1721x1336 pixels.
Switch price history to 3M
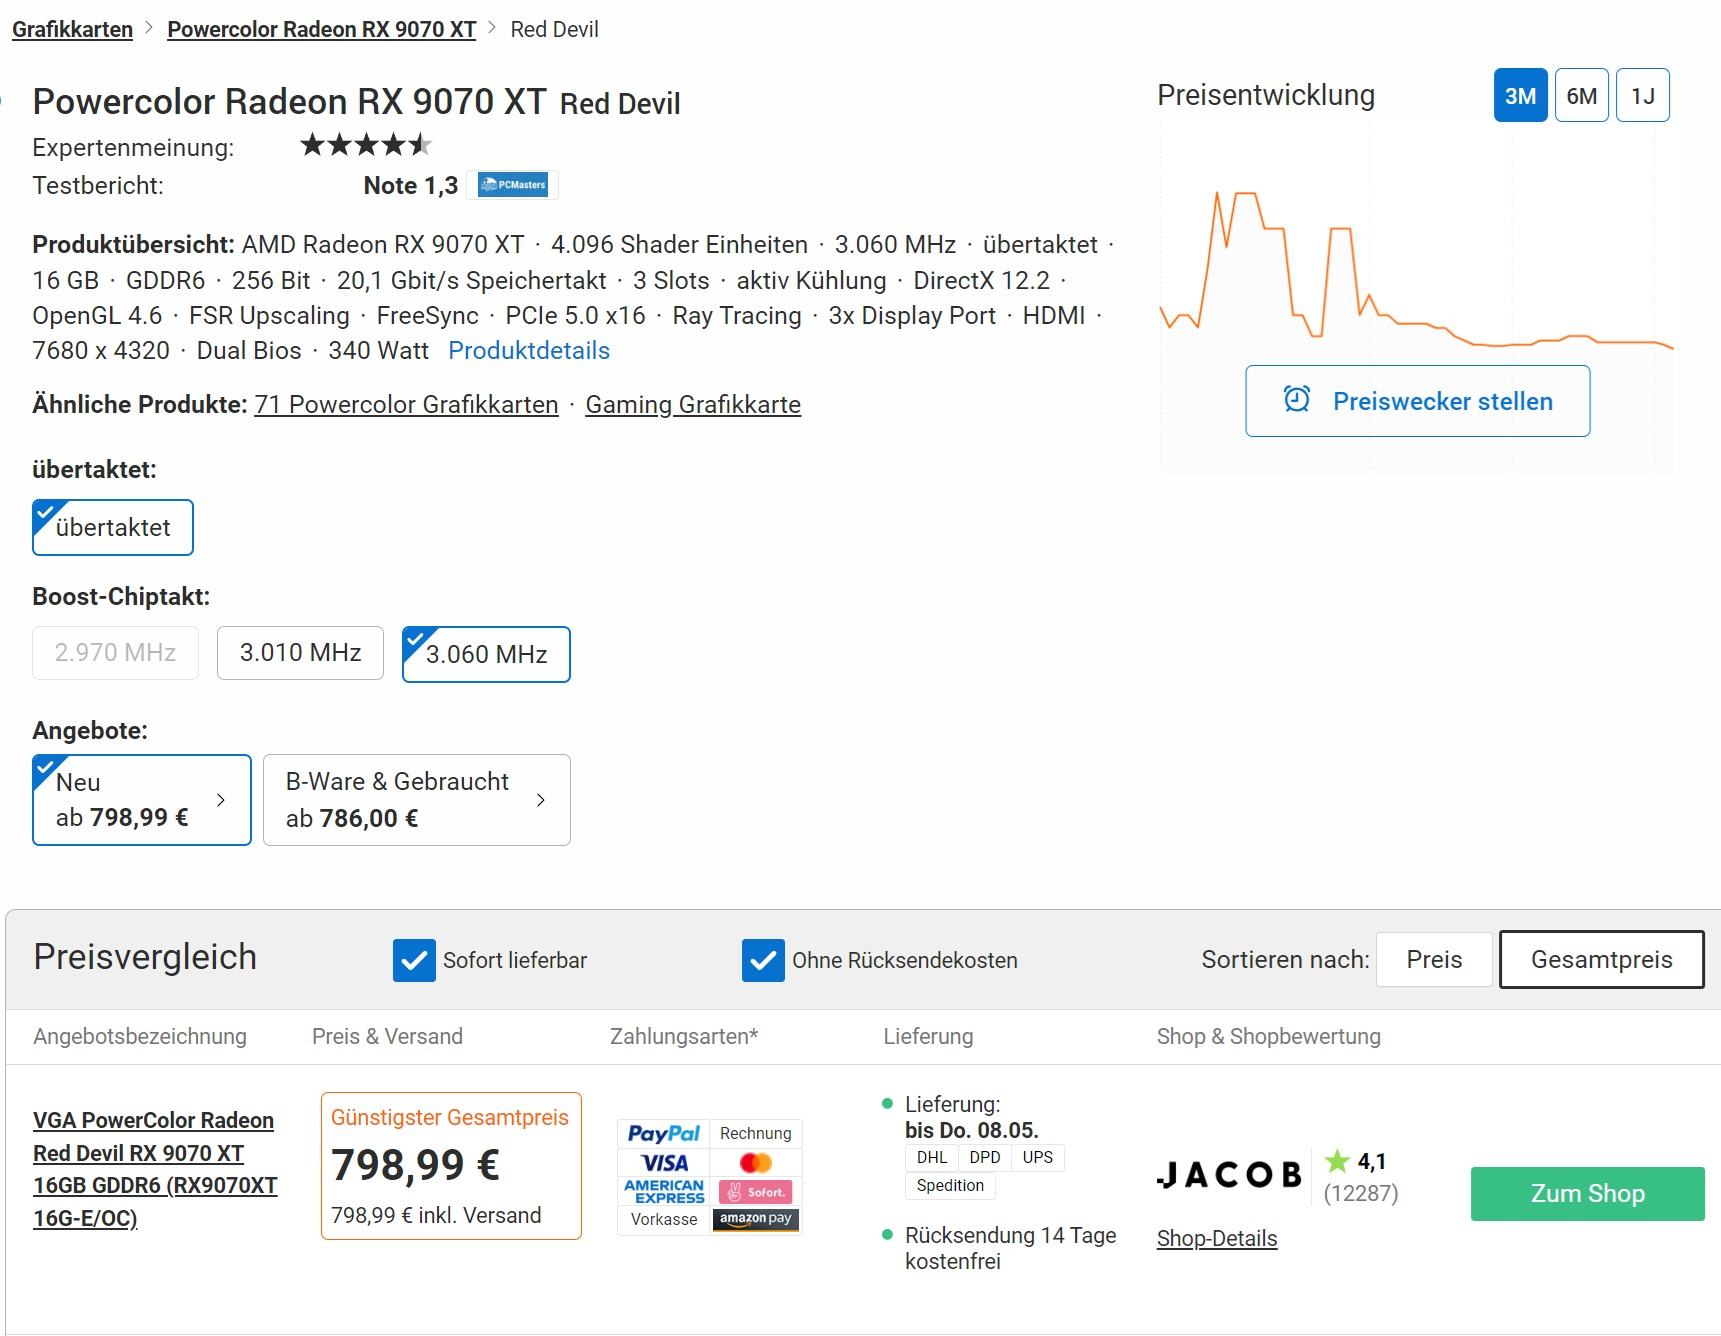tap(1521, 95)
